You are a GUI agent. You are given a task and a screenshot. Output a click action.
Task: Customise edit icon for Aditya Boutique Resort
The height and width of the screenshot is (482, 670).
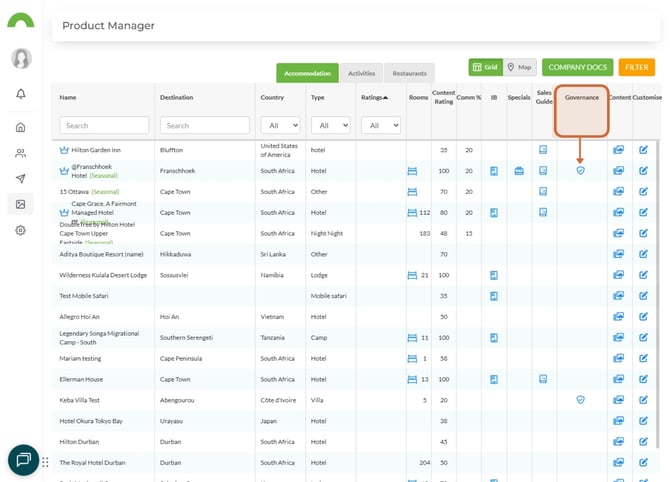pyautogui.click(x=643, y=254)
